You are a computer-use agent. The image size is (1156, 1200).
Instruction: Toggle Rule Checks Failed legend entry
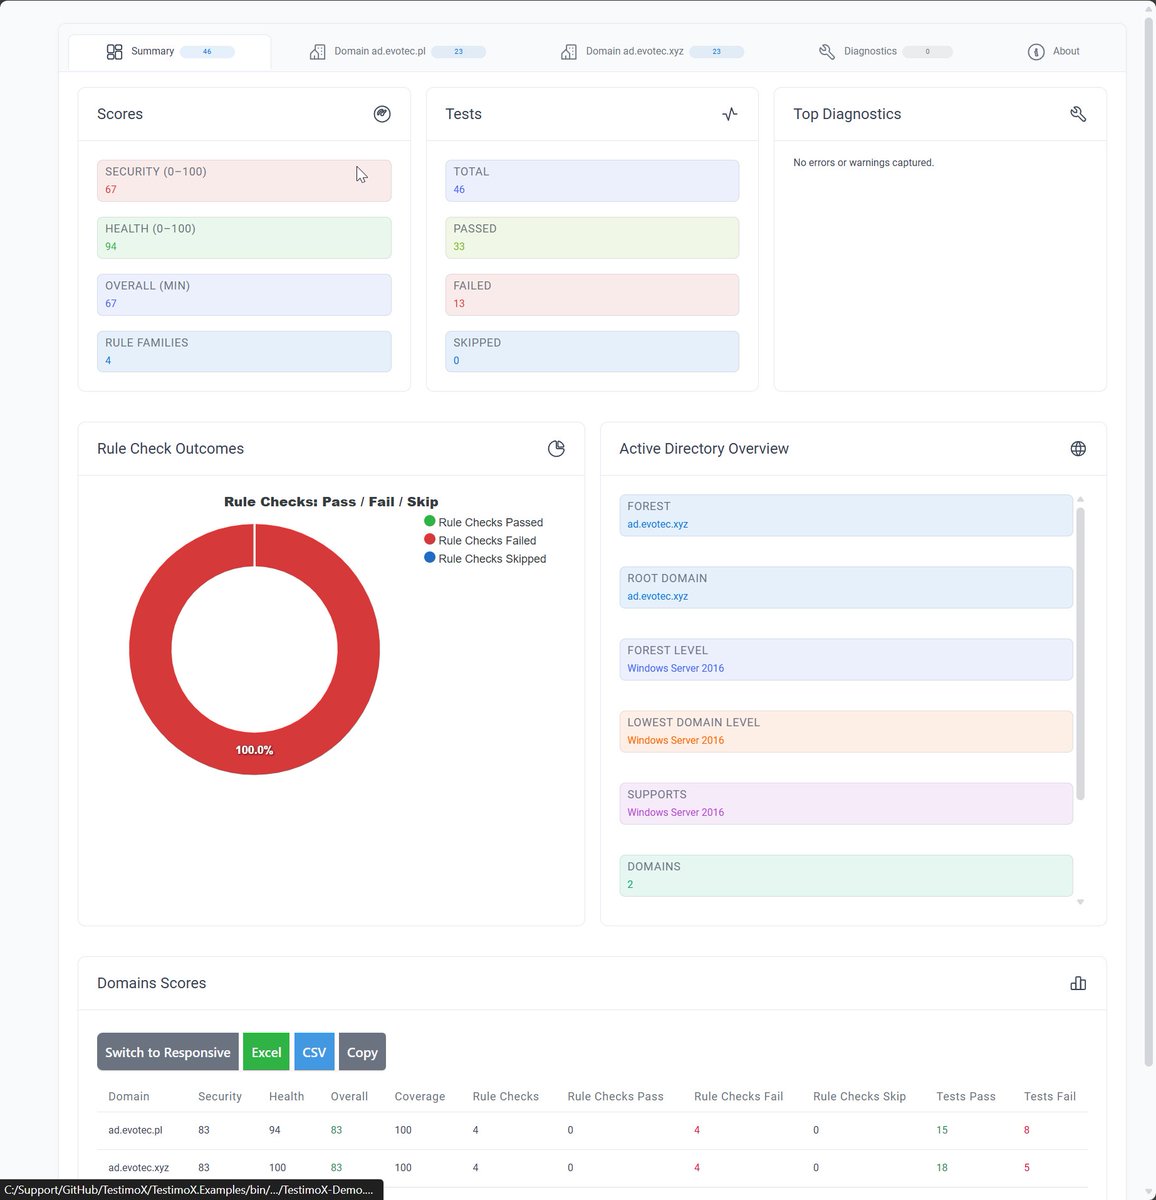click(480, 540)
